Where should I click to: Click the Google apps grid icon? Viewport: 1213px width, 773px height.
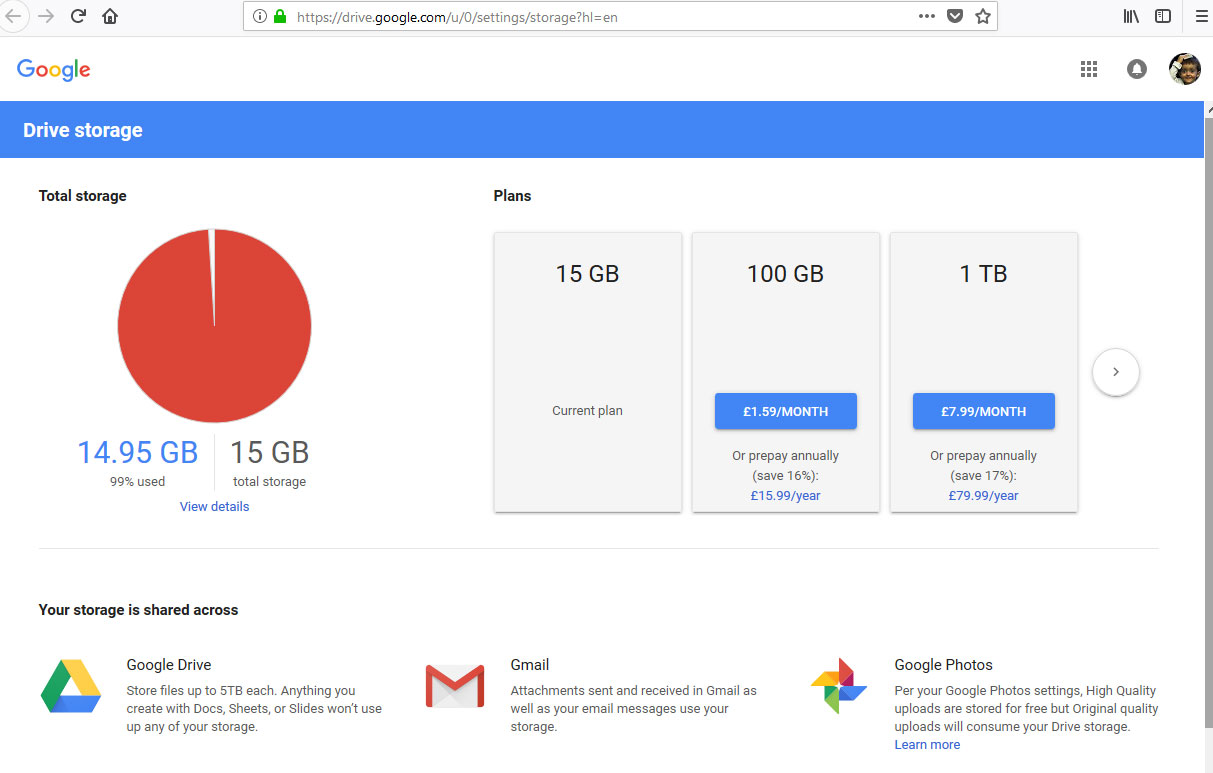tap(1089, 69)
